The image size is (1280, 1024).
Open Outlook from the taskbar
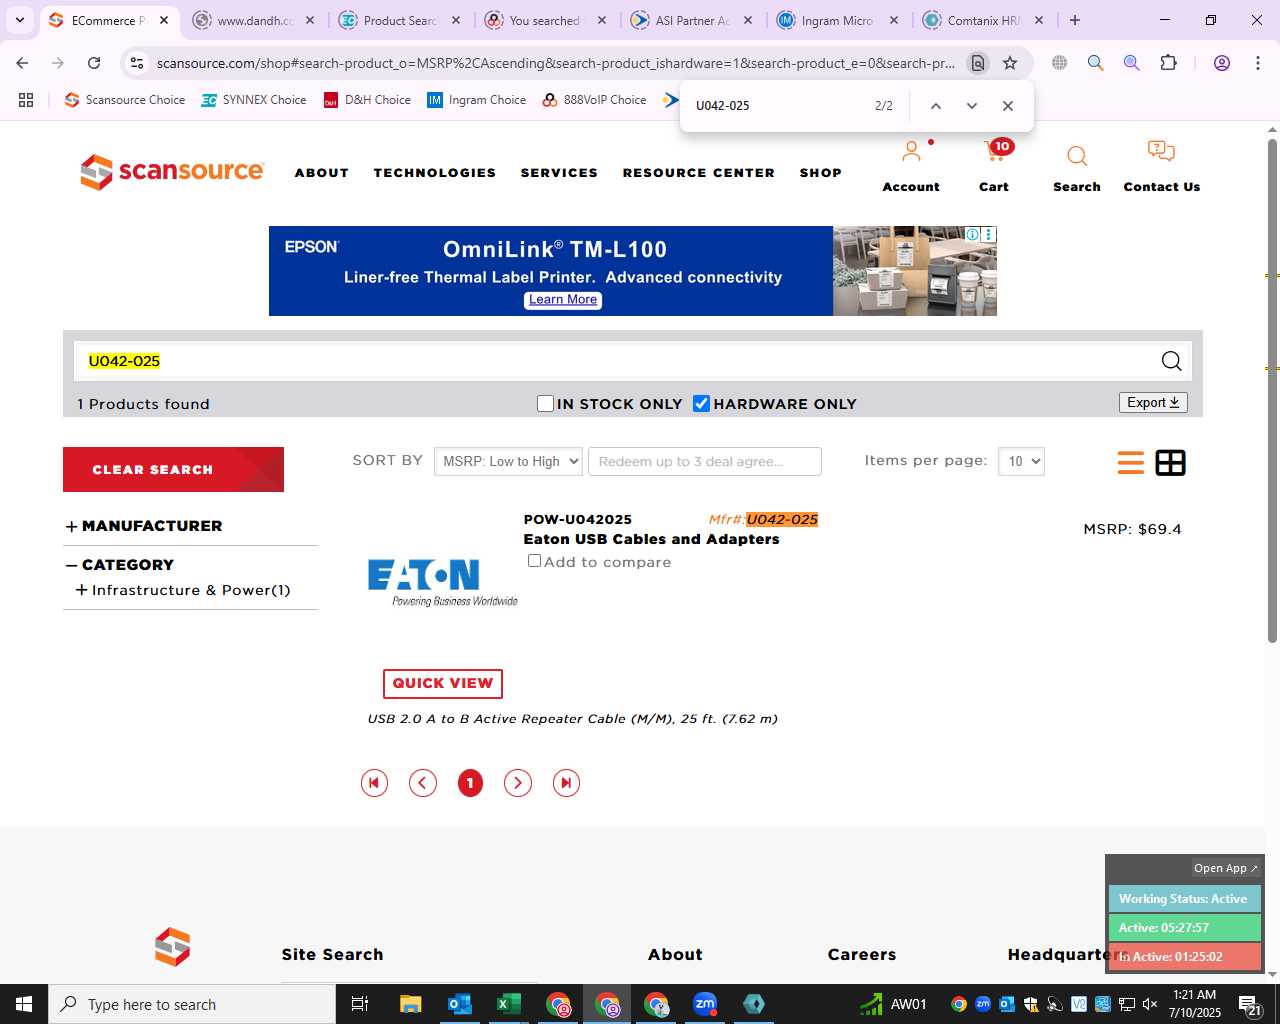coord(460,1004)
